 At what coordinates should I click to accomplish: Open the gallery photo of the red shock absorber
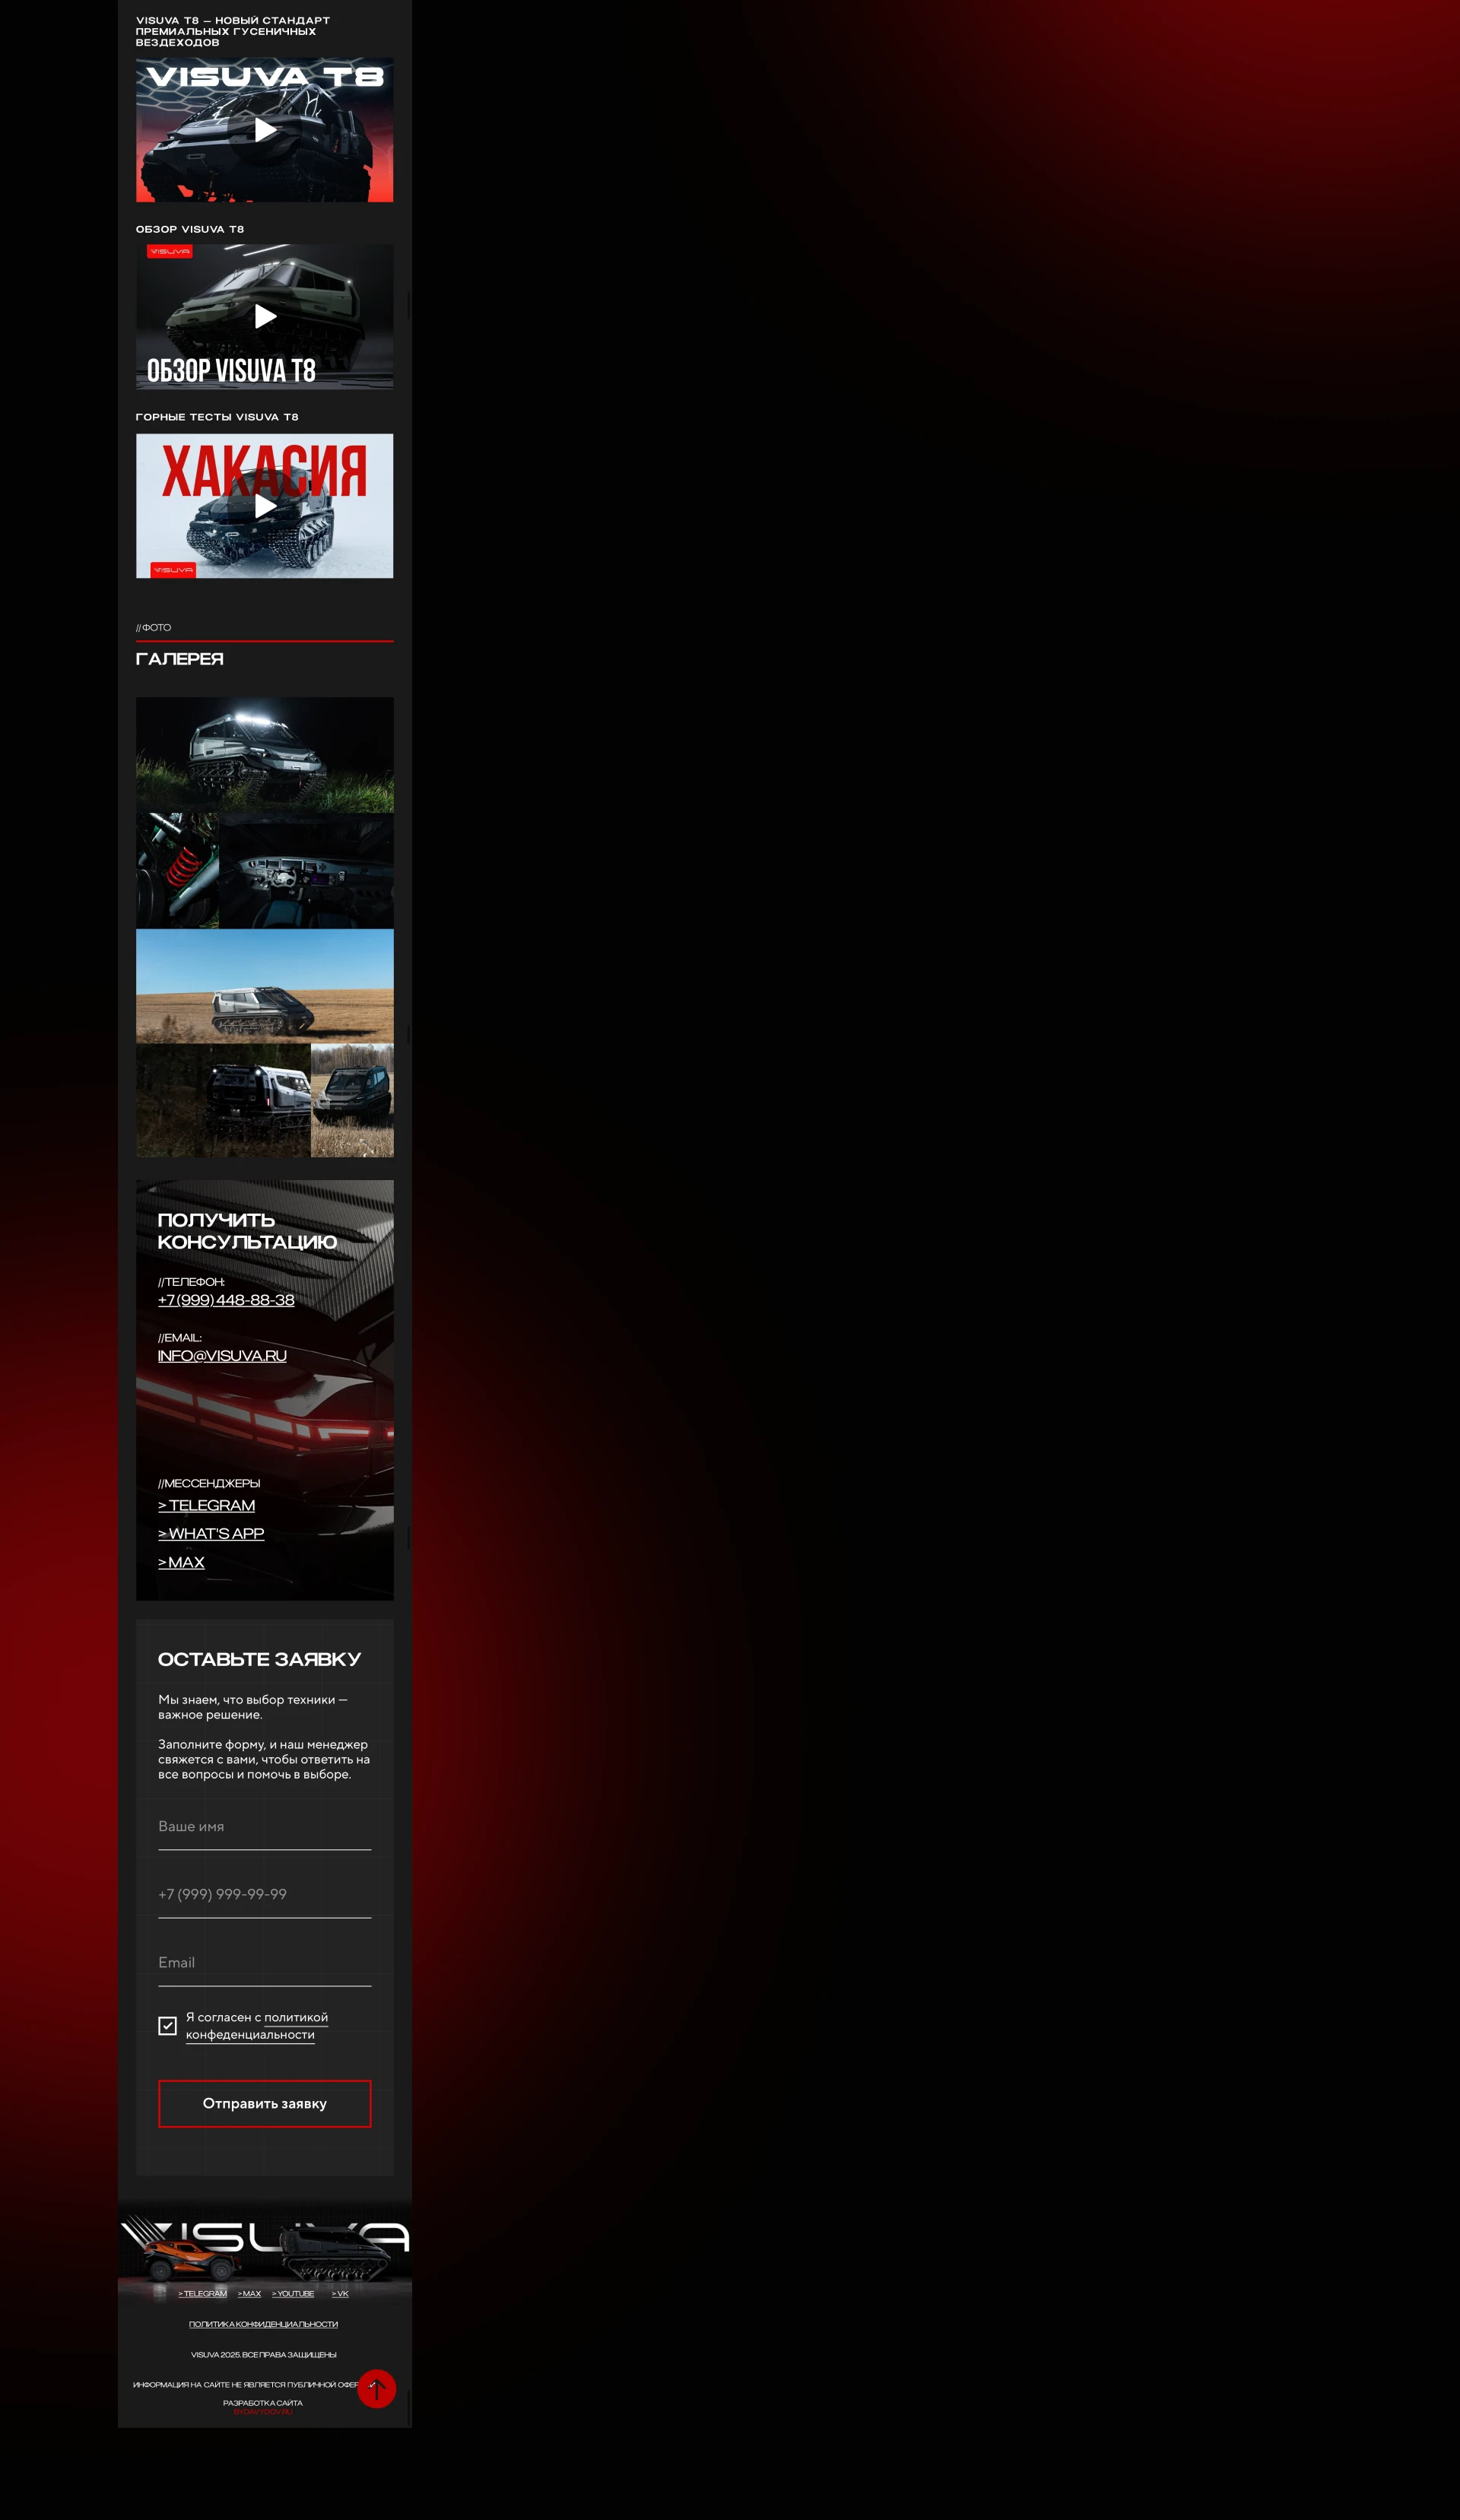click(x=177, y=871)
